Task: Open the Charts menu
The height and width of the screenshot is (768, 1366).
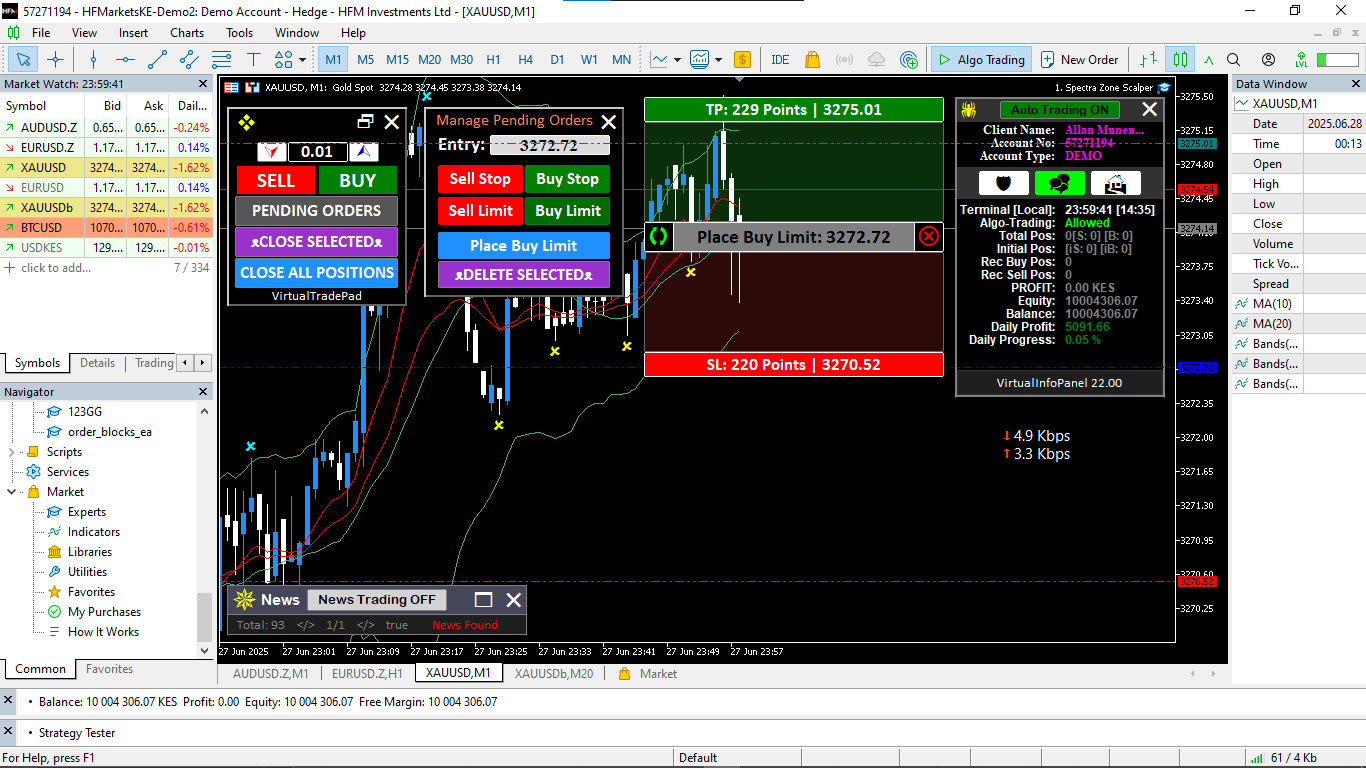Action: (187, 32)
